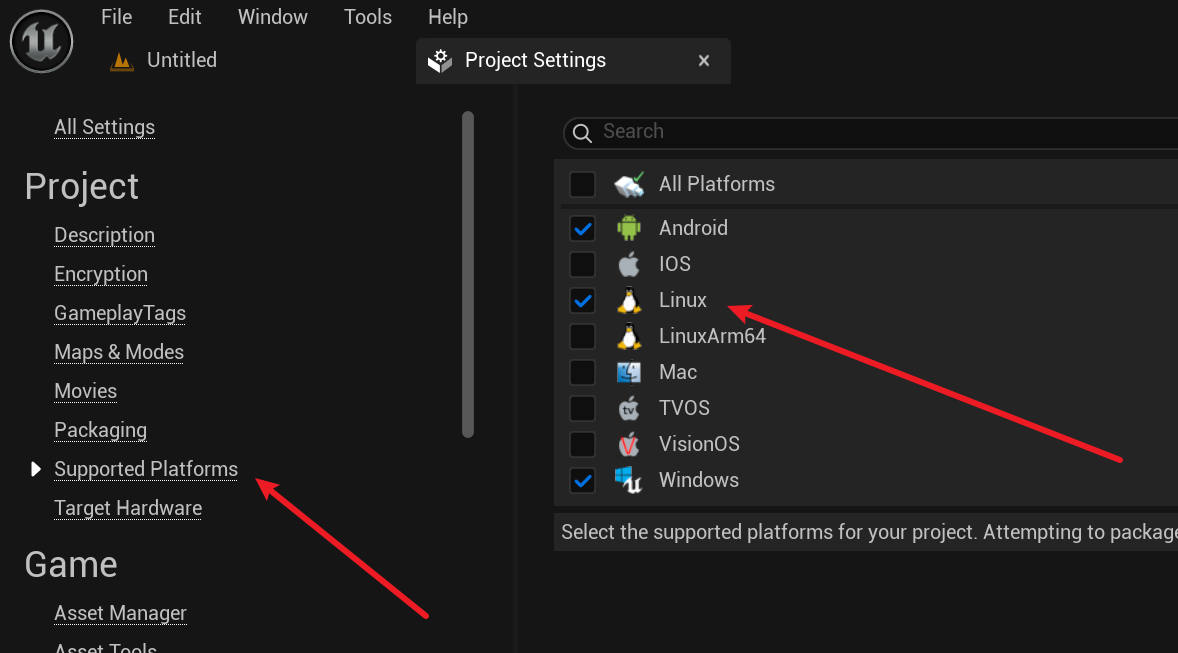Check the VisionOS checkbox
The width and height of the screenshot is (1178, 653).
click(x=582, y=445)
